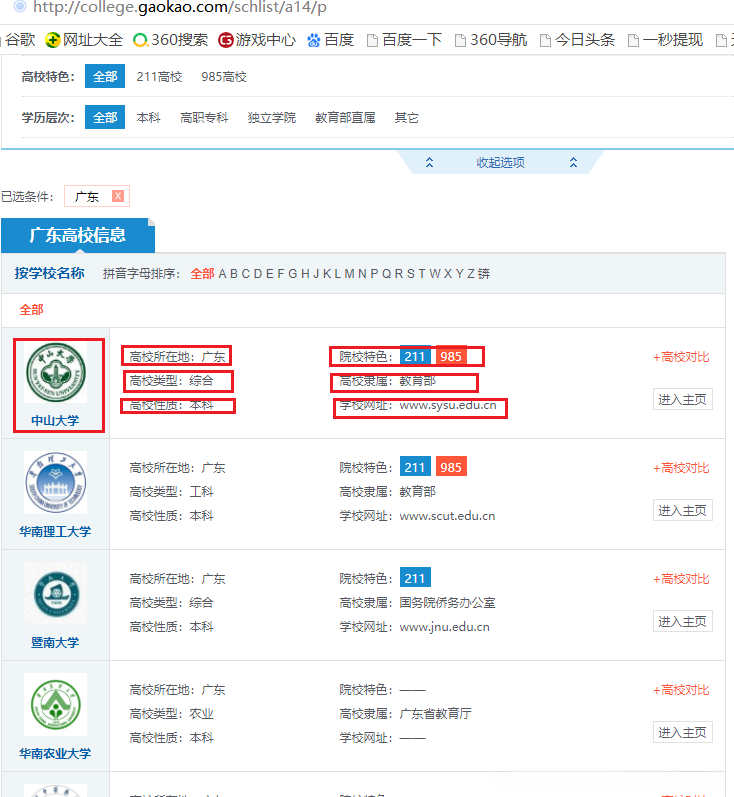
Task: Open the 游戏中心 bookmark
Action: click(x=257, y=40)
